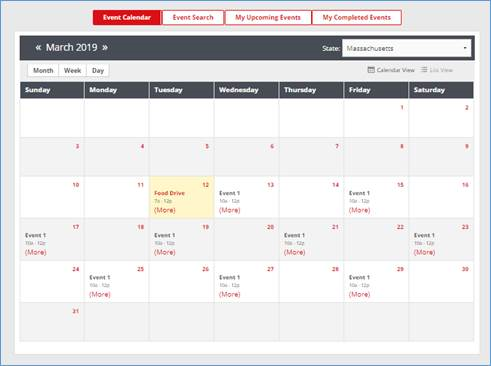The image size is (491, 366).
Task: Select date number 5 on Tuesday
Action: (x=207, y=146)
